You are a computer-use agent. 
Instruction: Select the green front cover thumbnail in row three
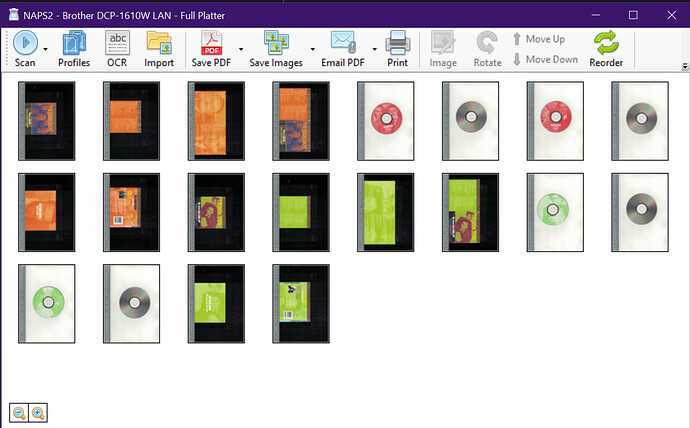216,304
